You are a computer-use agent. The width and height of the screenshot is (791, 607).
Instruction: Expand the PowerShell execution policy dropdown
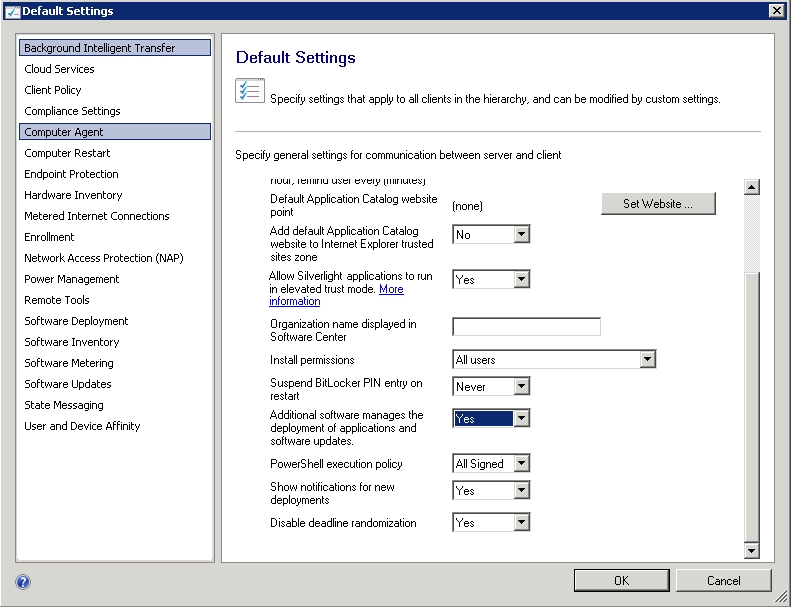(x=521, y=464)
